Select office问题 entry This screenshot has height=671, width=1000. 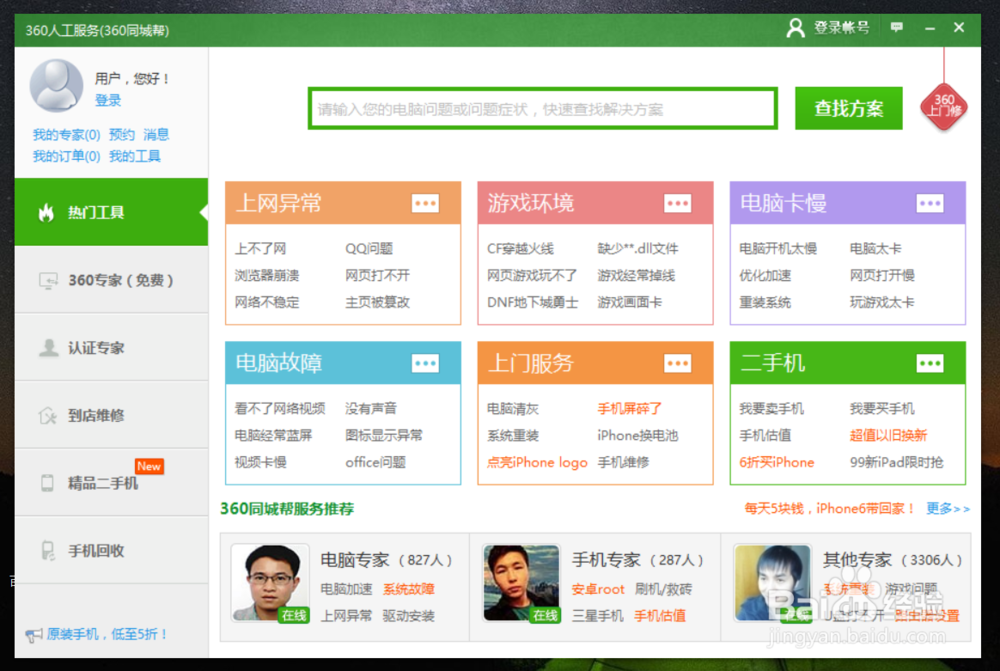click(376, 462)
